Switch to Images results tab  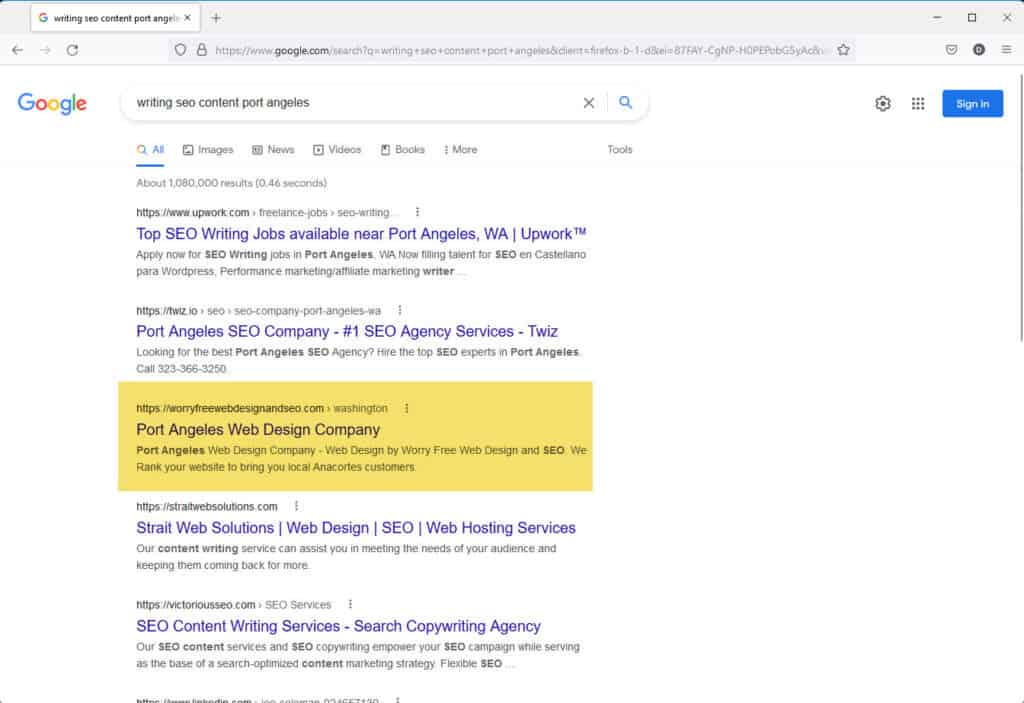click(208, 150)
